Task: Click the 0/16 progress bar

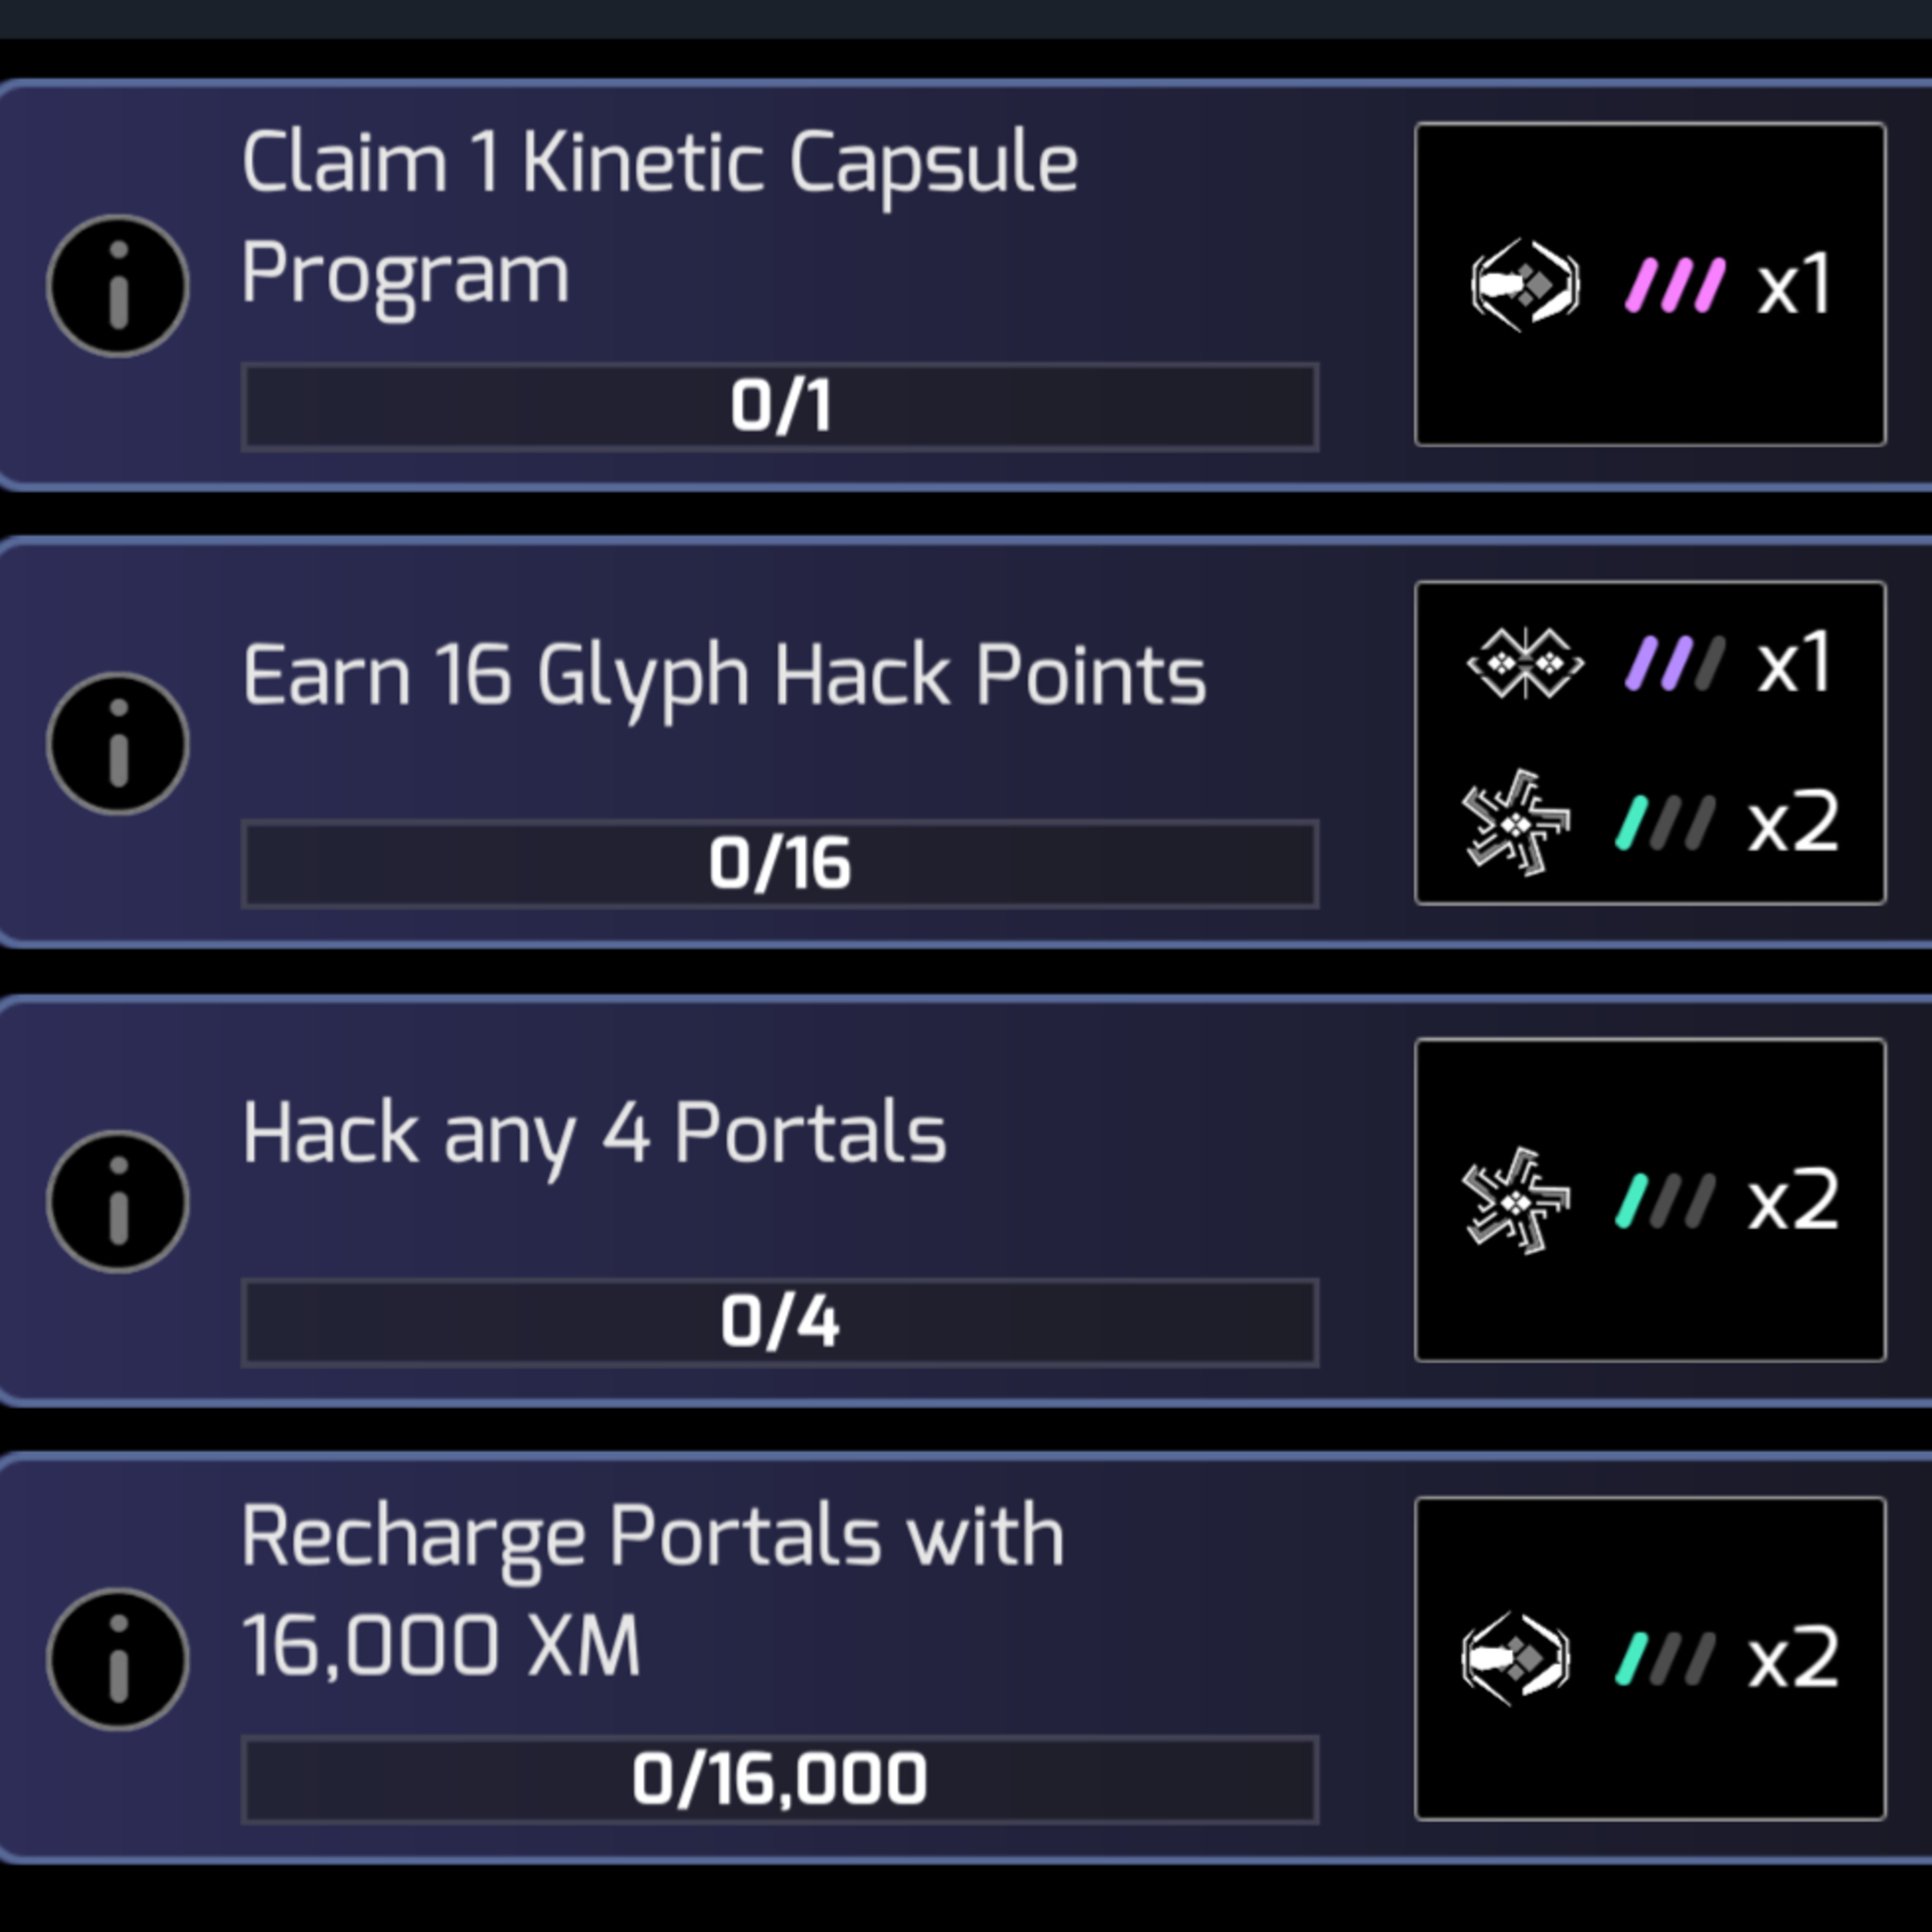Action: click(780, 864)
